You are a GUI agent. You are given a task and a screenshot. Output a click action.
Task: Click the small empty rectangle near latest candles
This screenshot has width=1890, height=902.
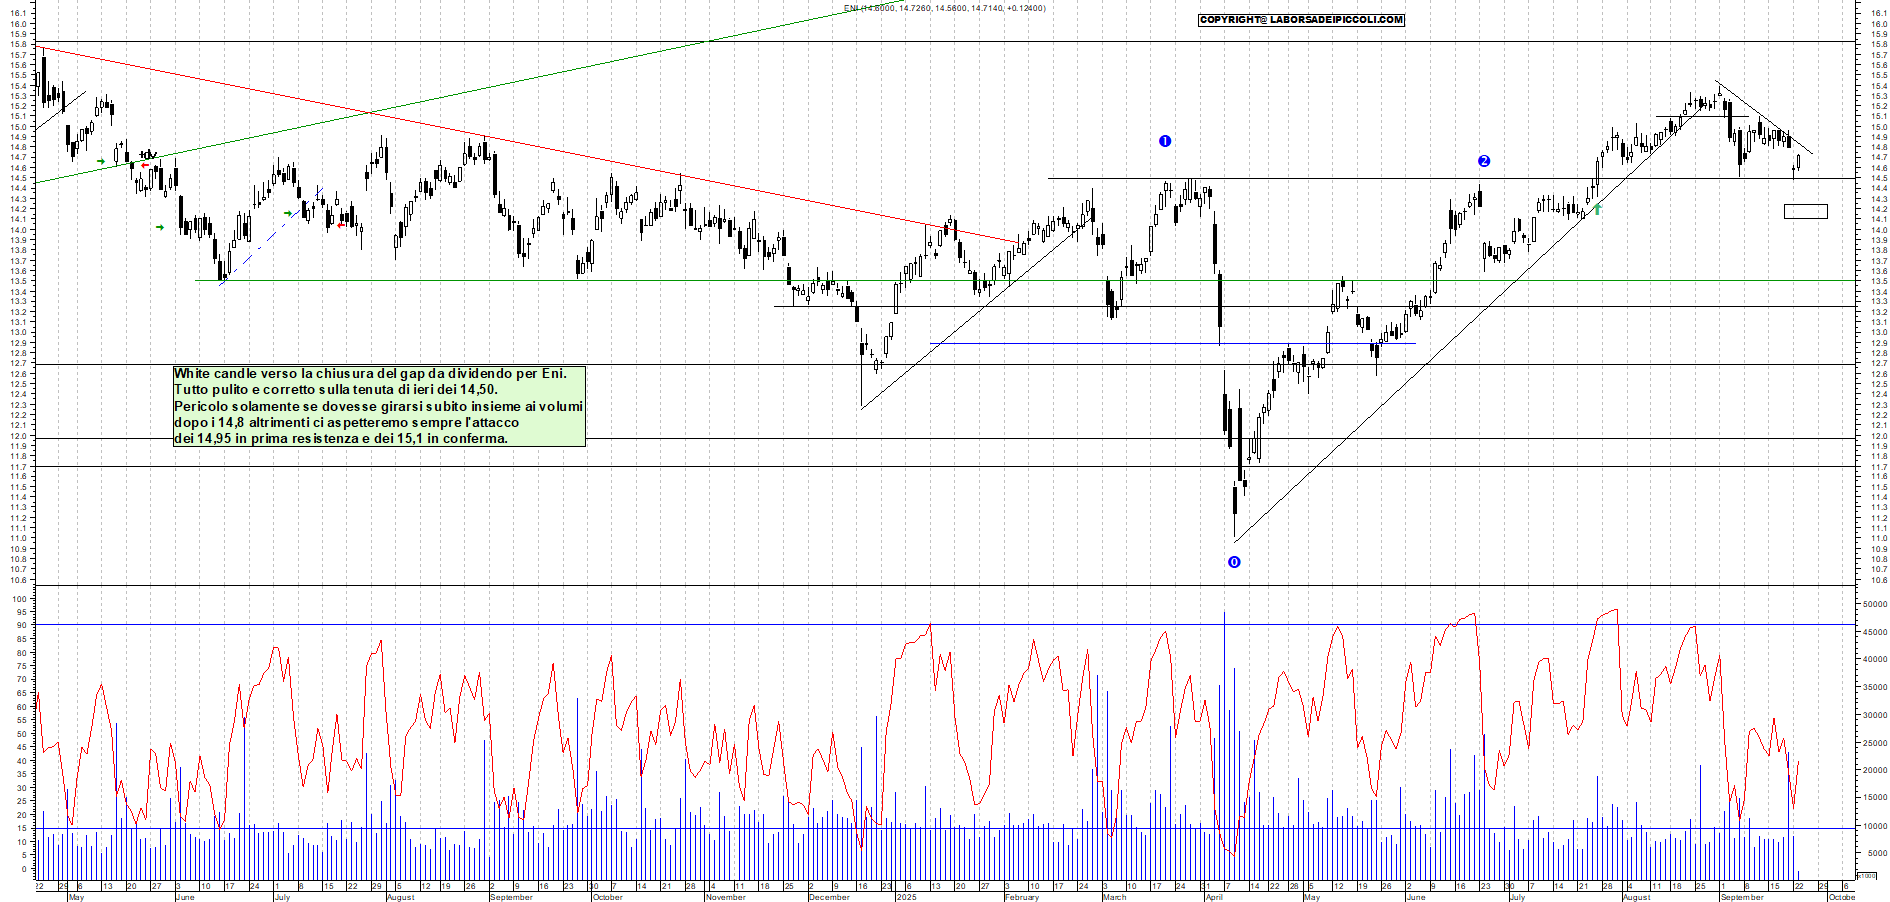(x=1806, y=211)
